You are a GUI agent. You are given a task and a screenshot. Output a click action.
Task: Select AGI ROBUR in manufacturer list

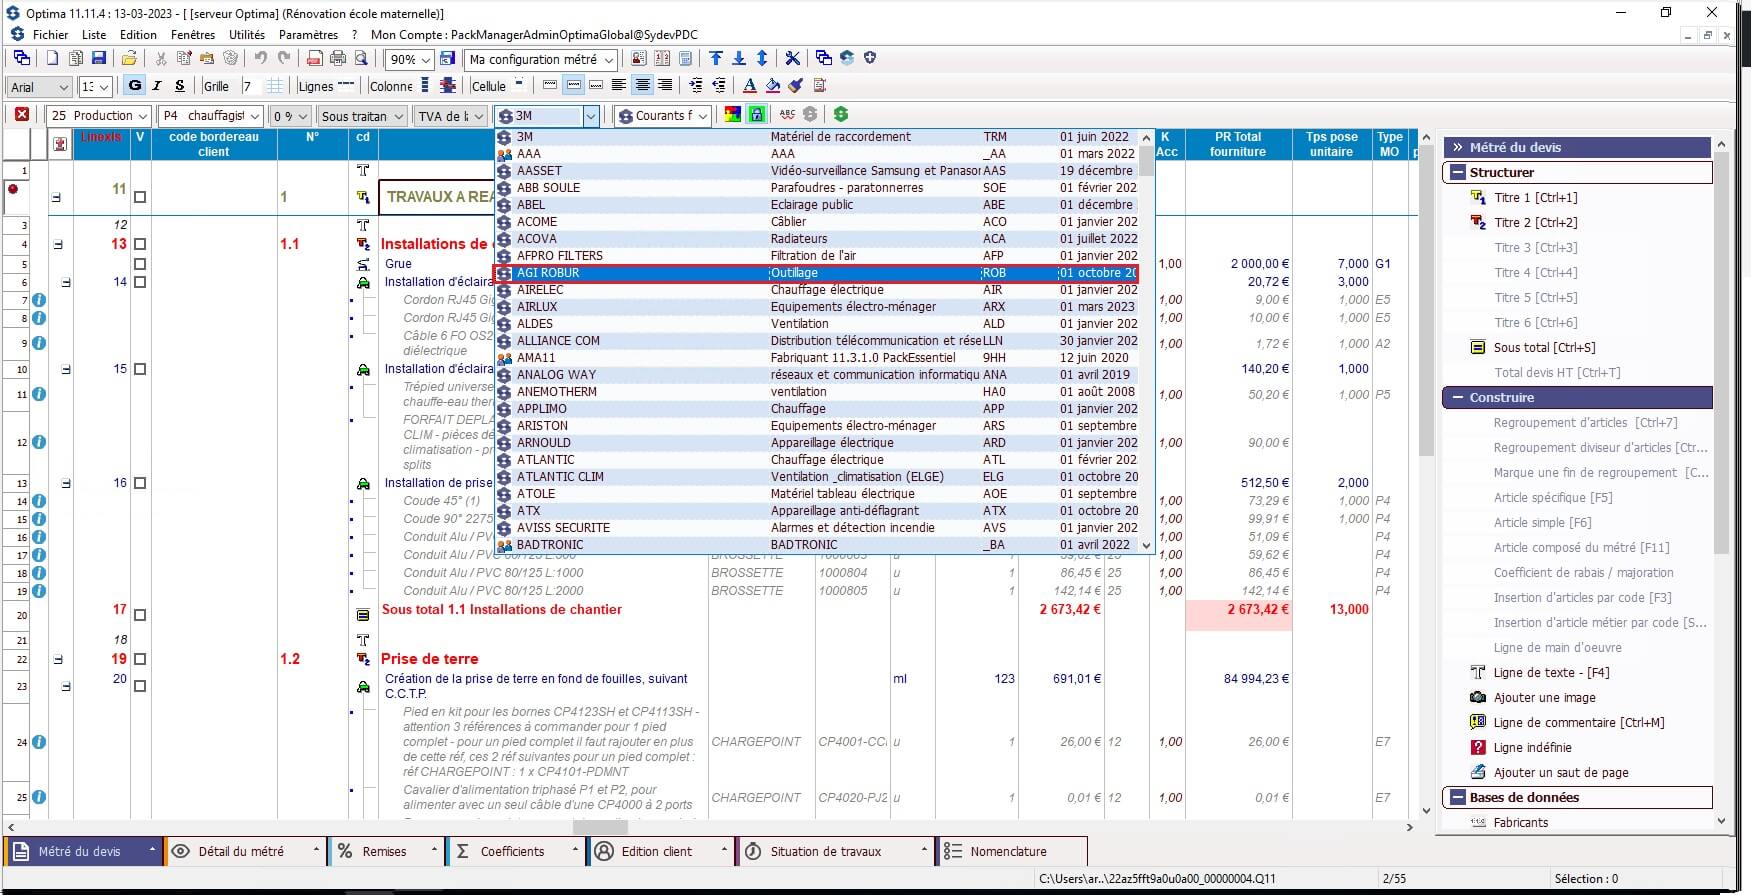point(817,273)
